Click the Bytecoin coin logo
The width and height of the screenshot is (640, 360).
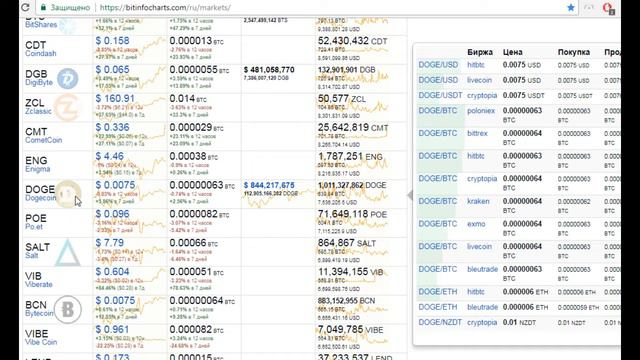pos(67,310)
